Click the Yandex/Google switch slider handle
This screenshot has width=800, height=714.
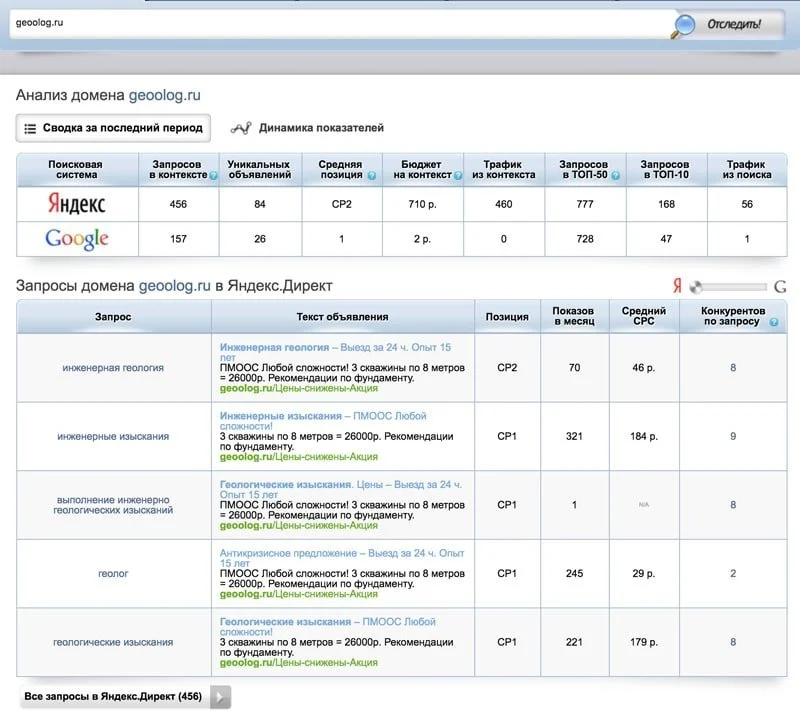(695, 287)
